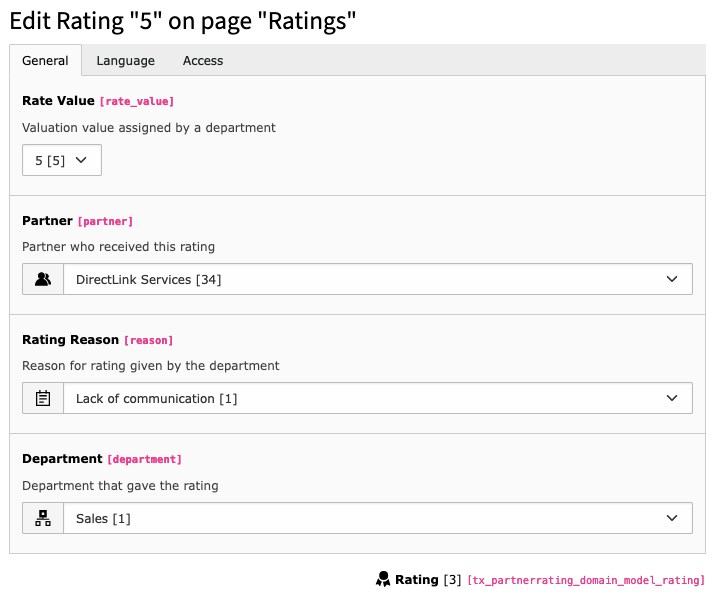Switch to the Language tab
This screenshot has height=597, width=716.
[126, 61]
